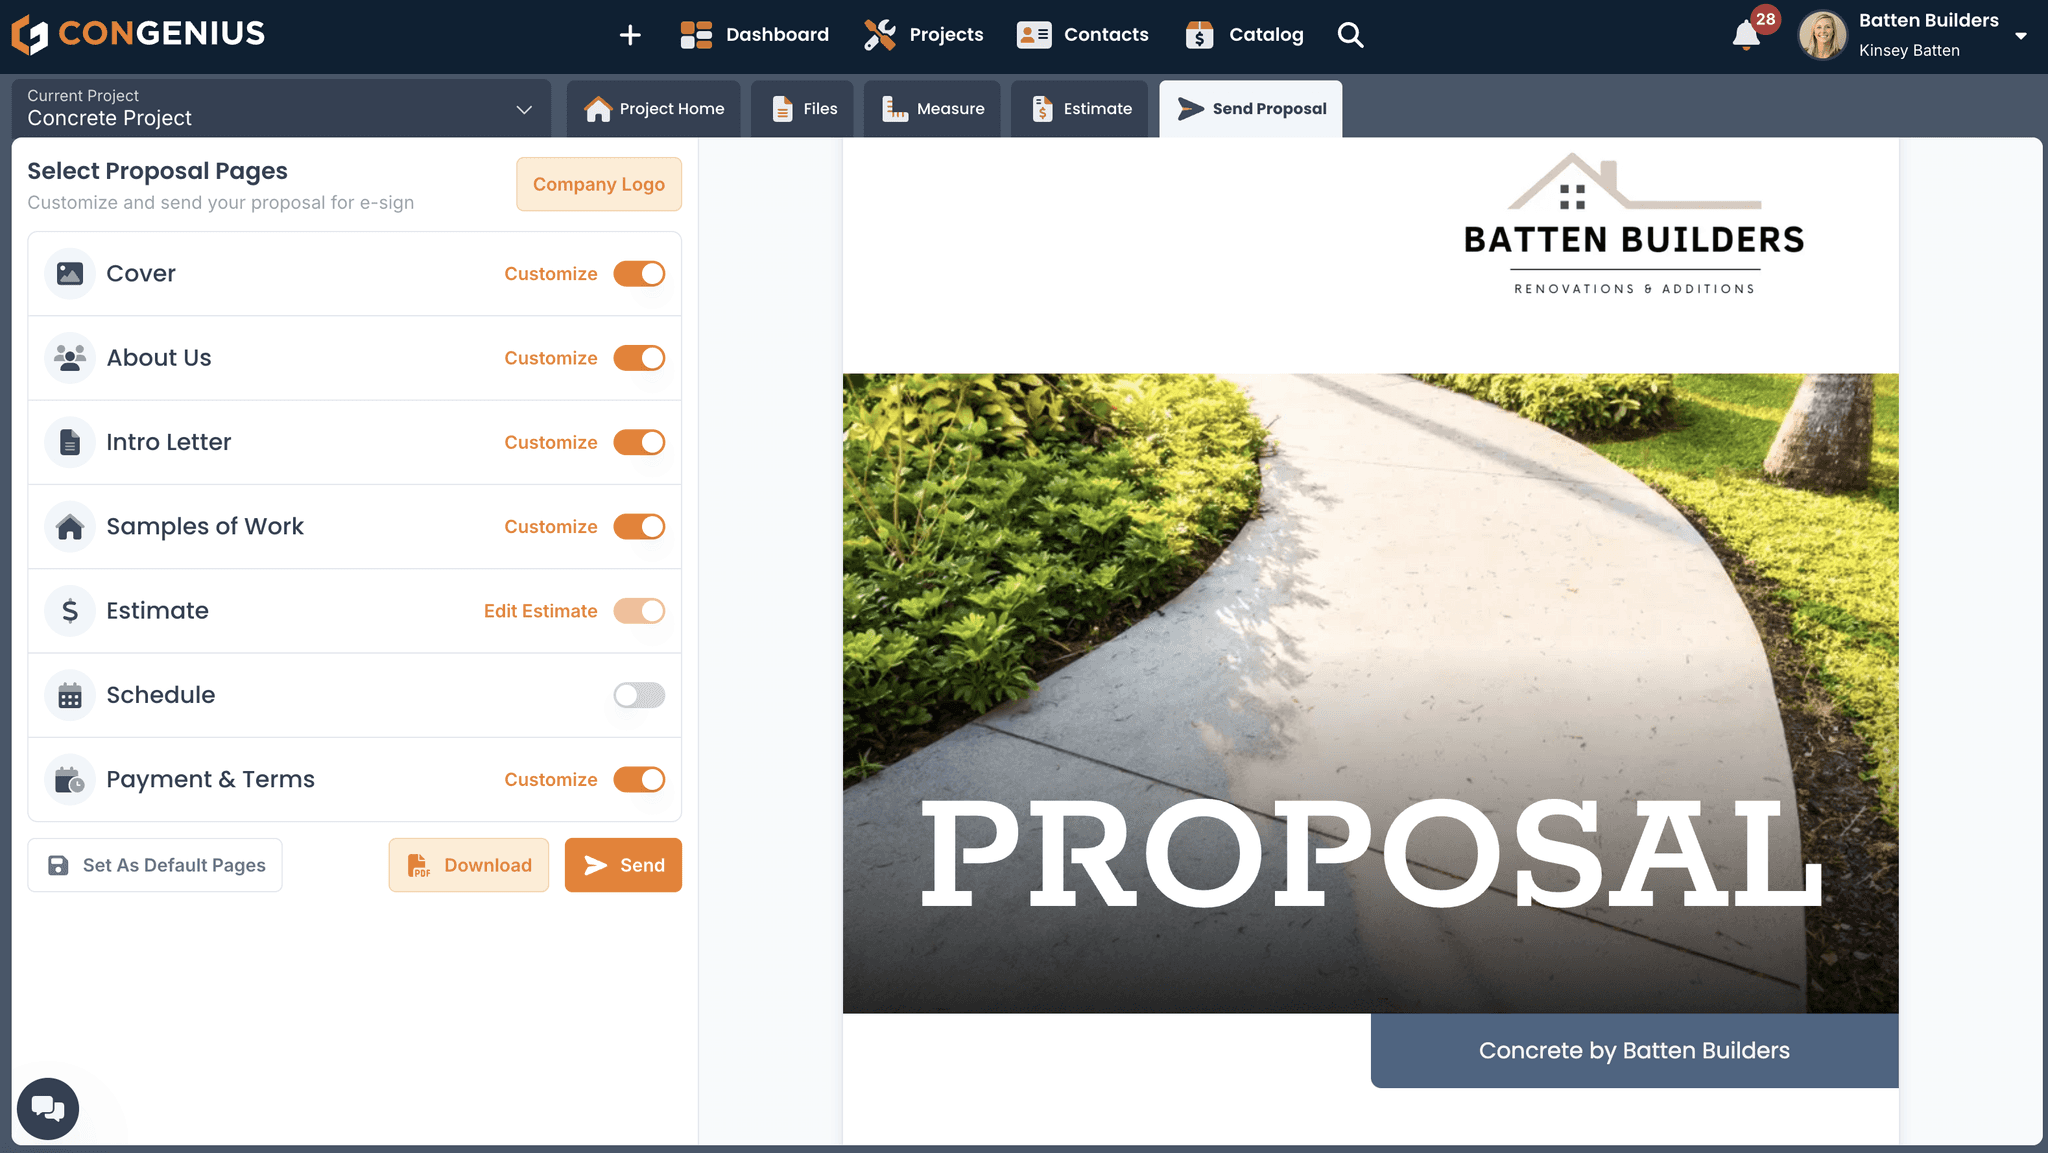Click the search icon in the top navigation
The image size is (2048, 1153).
pos(1348,35)
